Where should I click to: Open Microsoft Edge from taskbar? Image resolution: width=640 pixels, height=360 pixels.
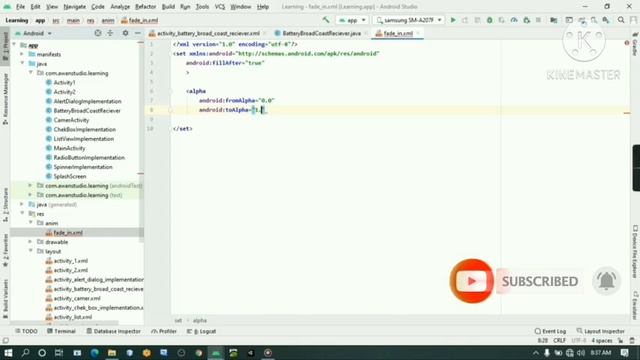click(x=94, y=353)
